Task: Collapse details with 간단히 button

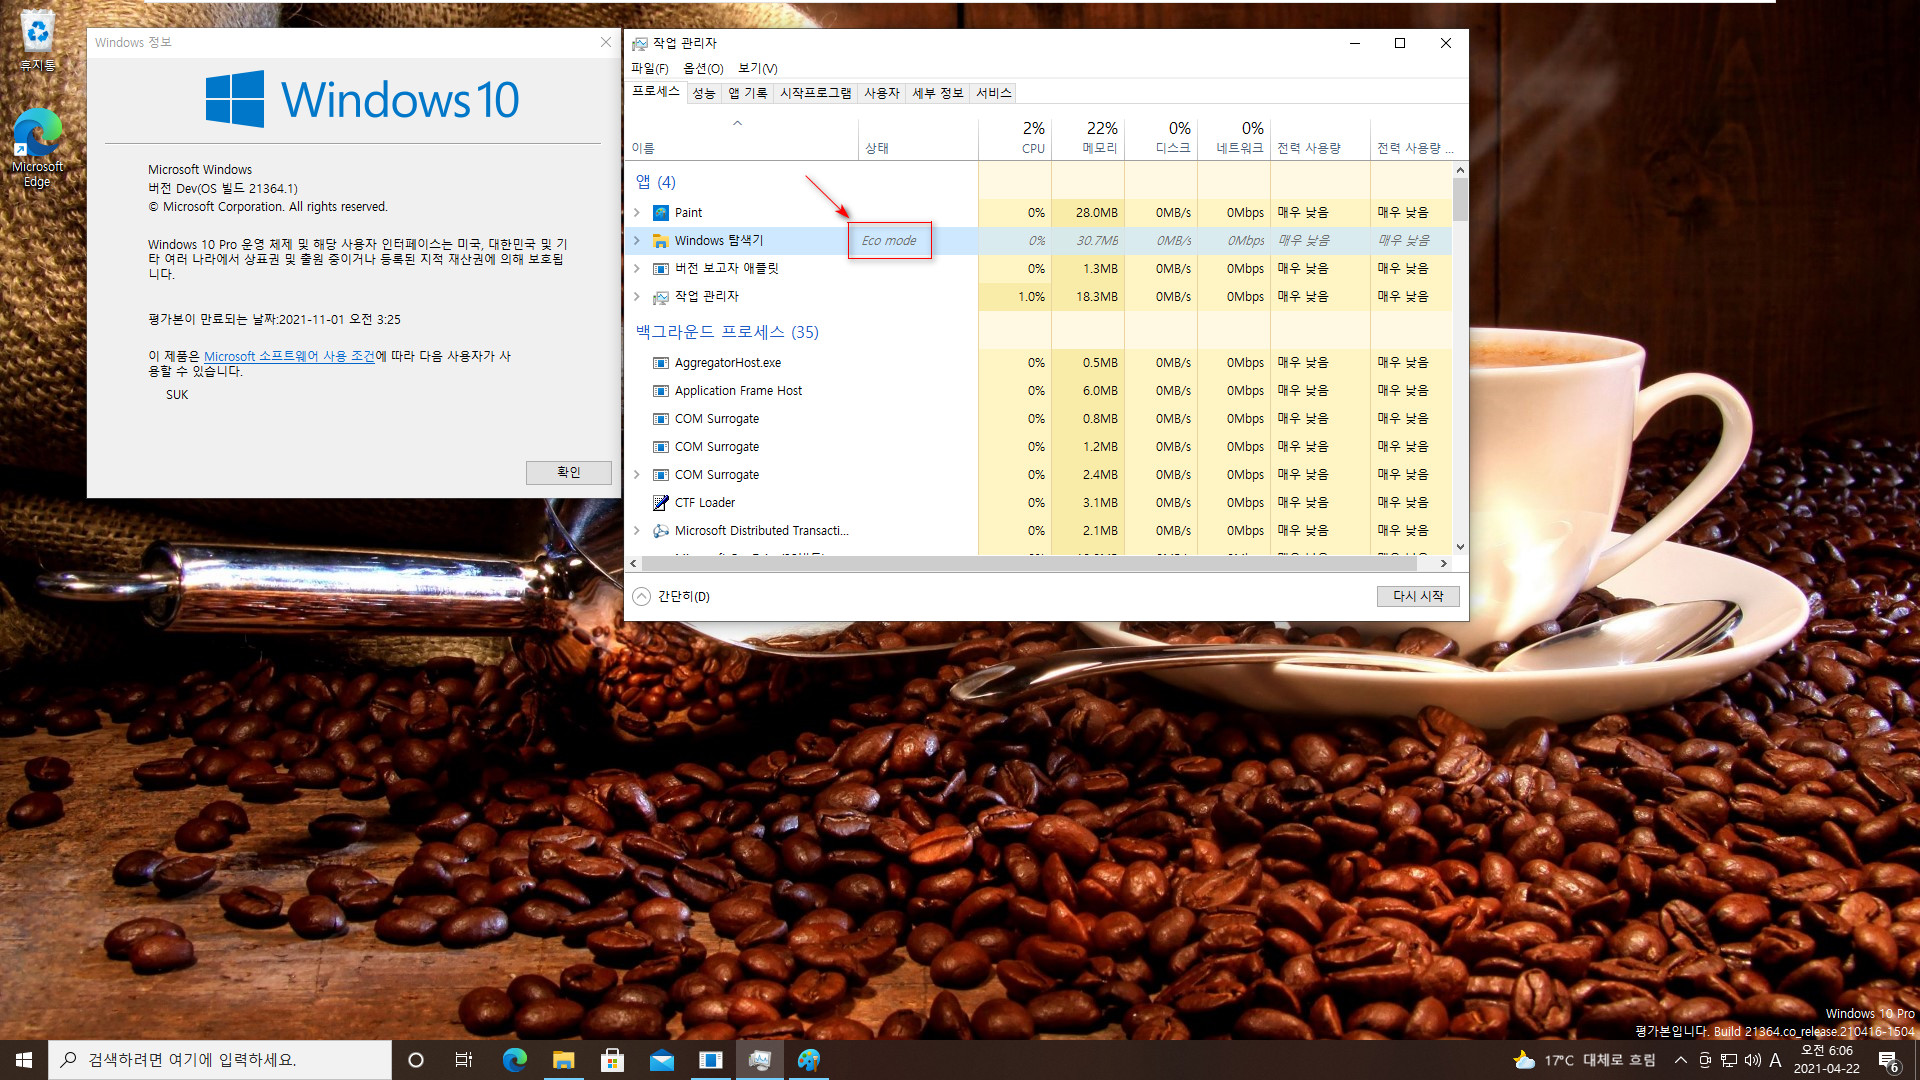Action: pyautogui.click(x=671, y=596)
